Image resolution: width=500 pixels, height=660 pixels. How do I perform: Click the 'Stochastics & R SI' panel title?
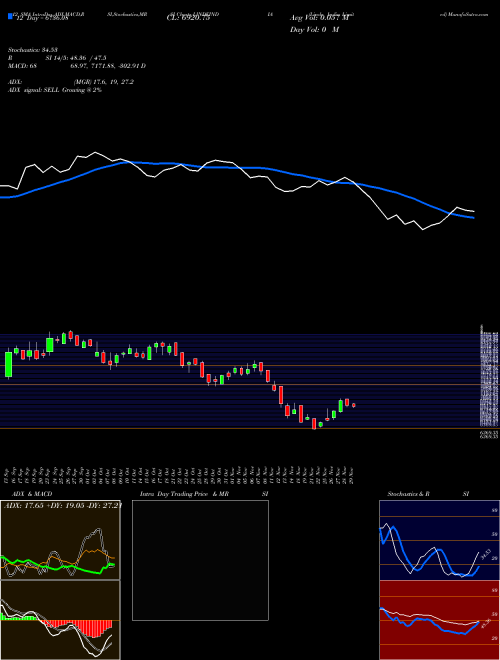coord(428,494)
